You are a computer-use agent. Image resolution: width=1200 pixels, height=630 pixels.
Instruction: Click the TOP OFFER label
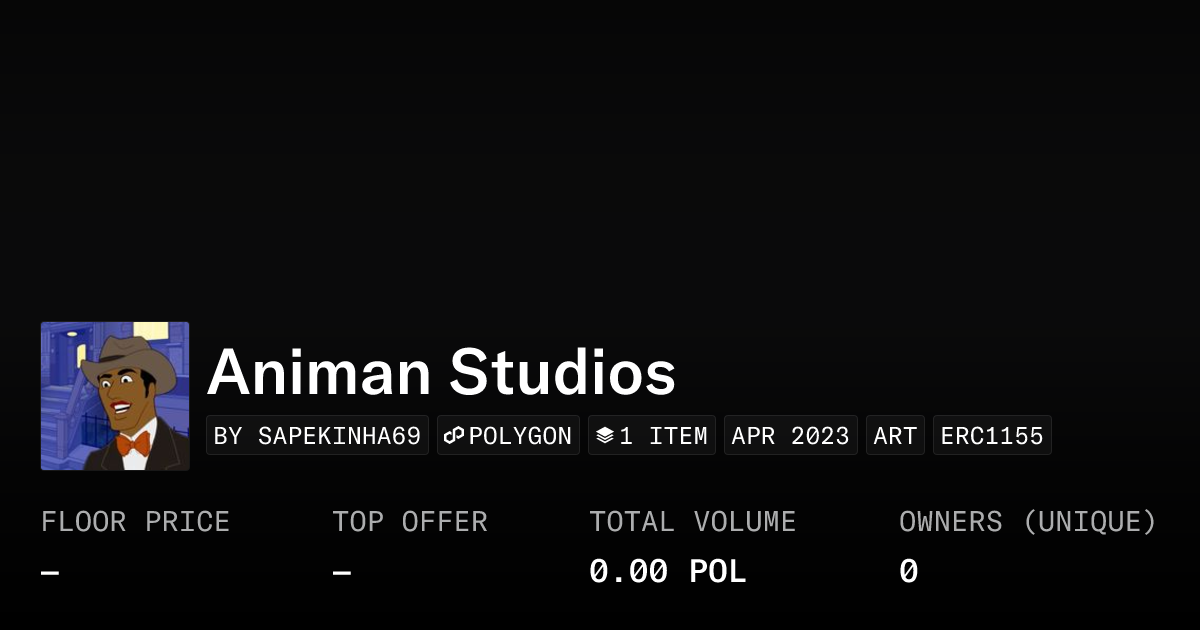click(x=409, y=522)
